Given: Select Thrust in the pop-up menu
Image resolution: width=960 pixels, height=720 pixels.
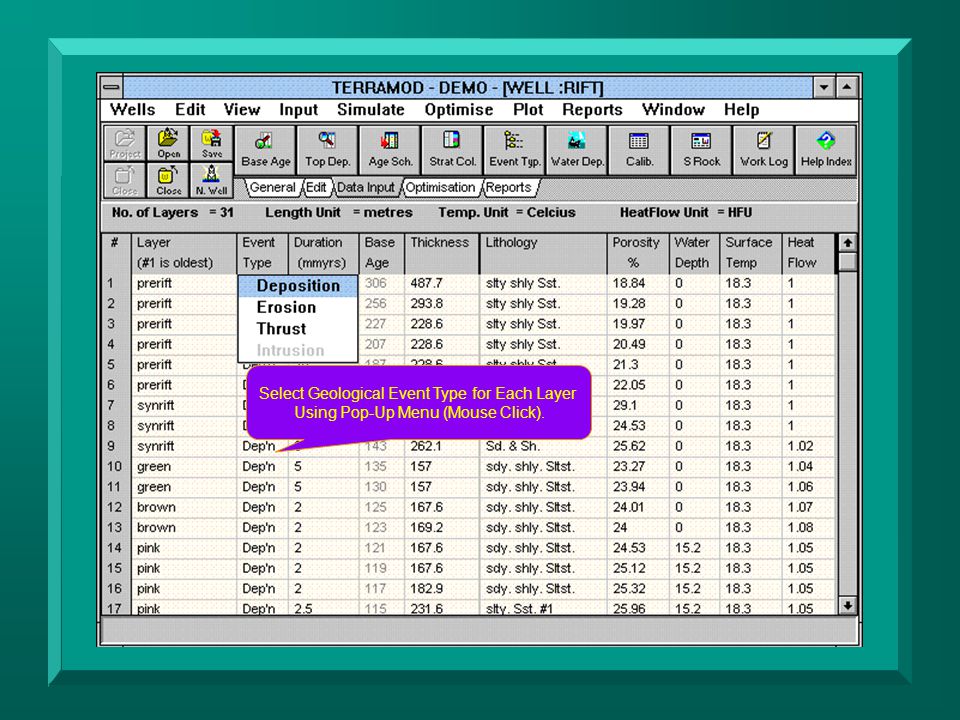Looking at the screenshot, I should coord(298,329).
